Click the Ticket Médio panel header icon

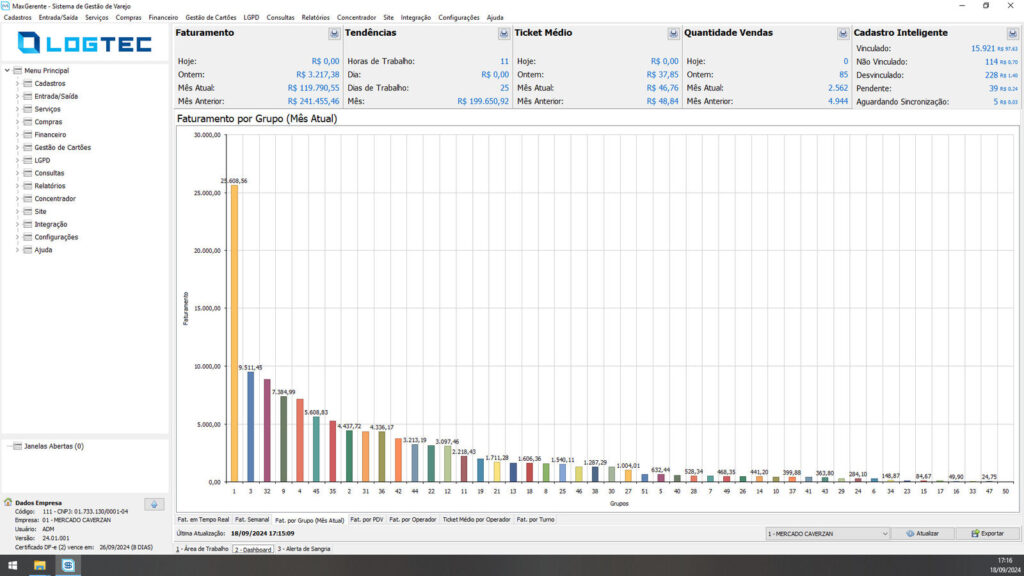[x=673, y=33]
